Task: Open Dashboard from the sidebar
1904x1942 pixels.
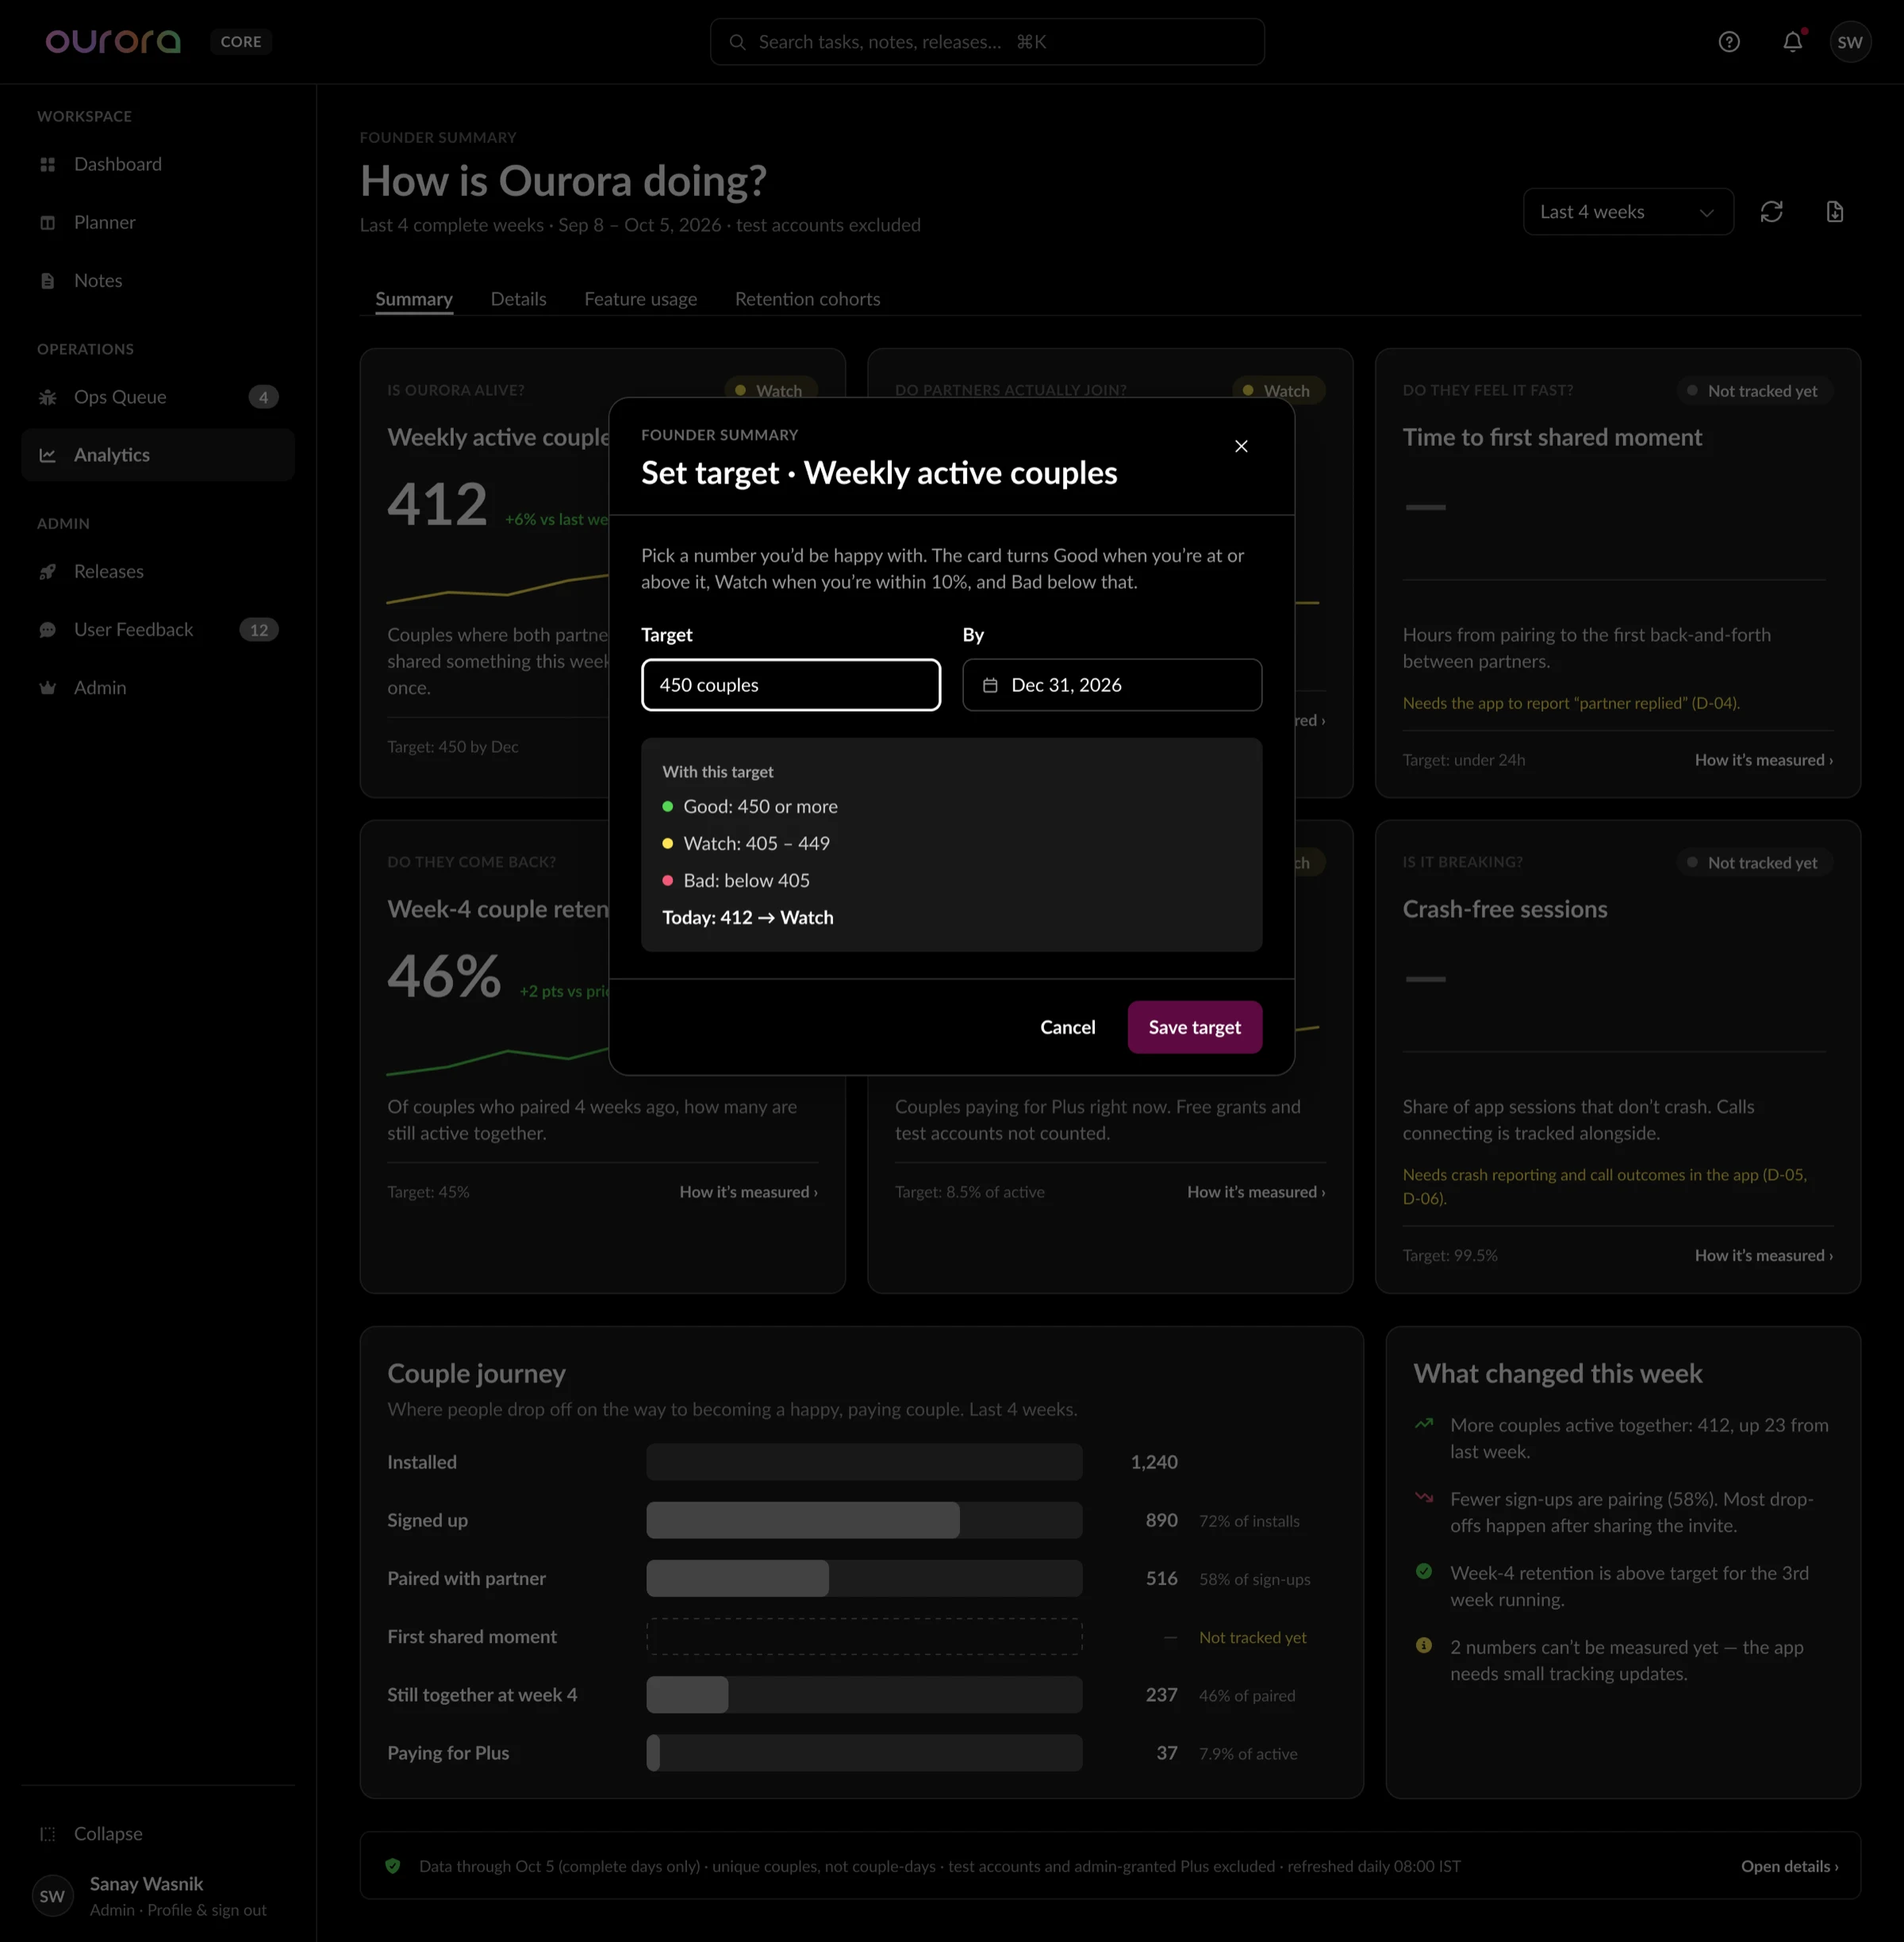Action: (158, 164)
